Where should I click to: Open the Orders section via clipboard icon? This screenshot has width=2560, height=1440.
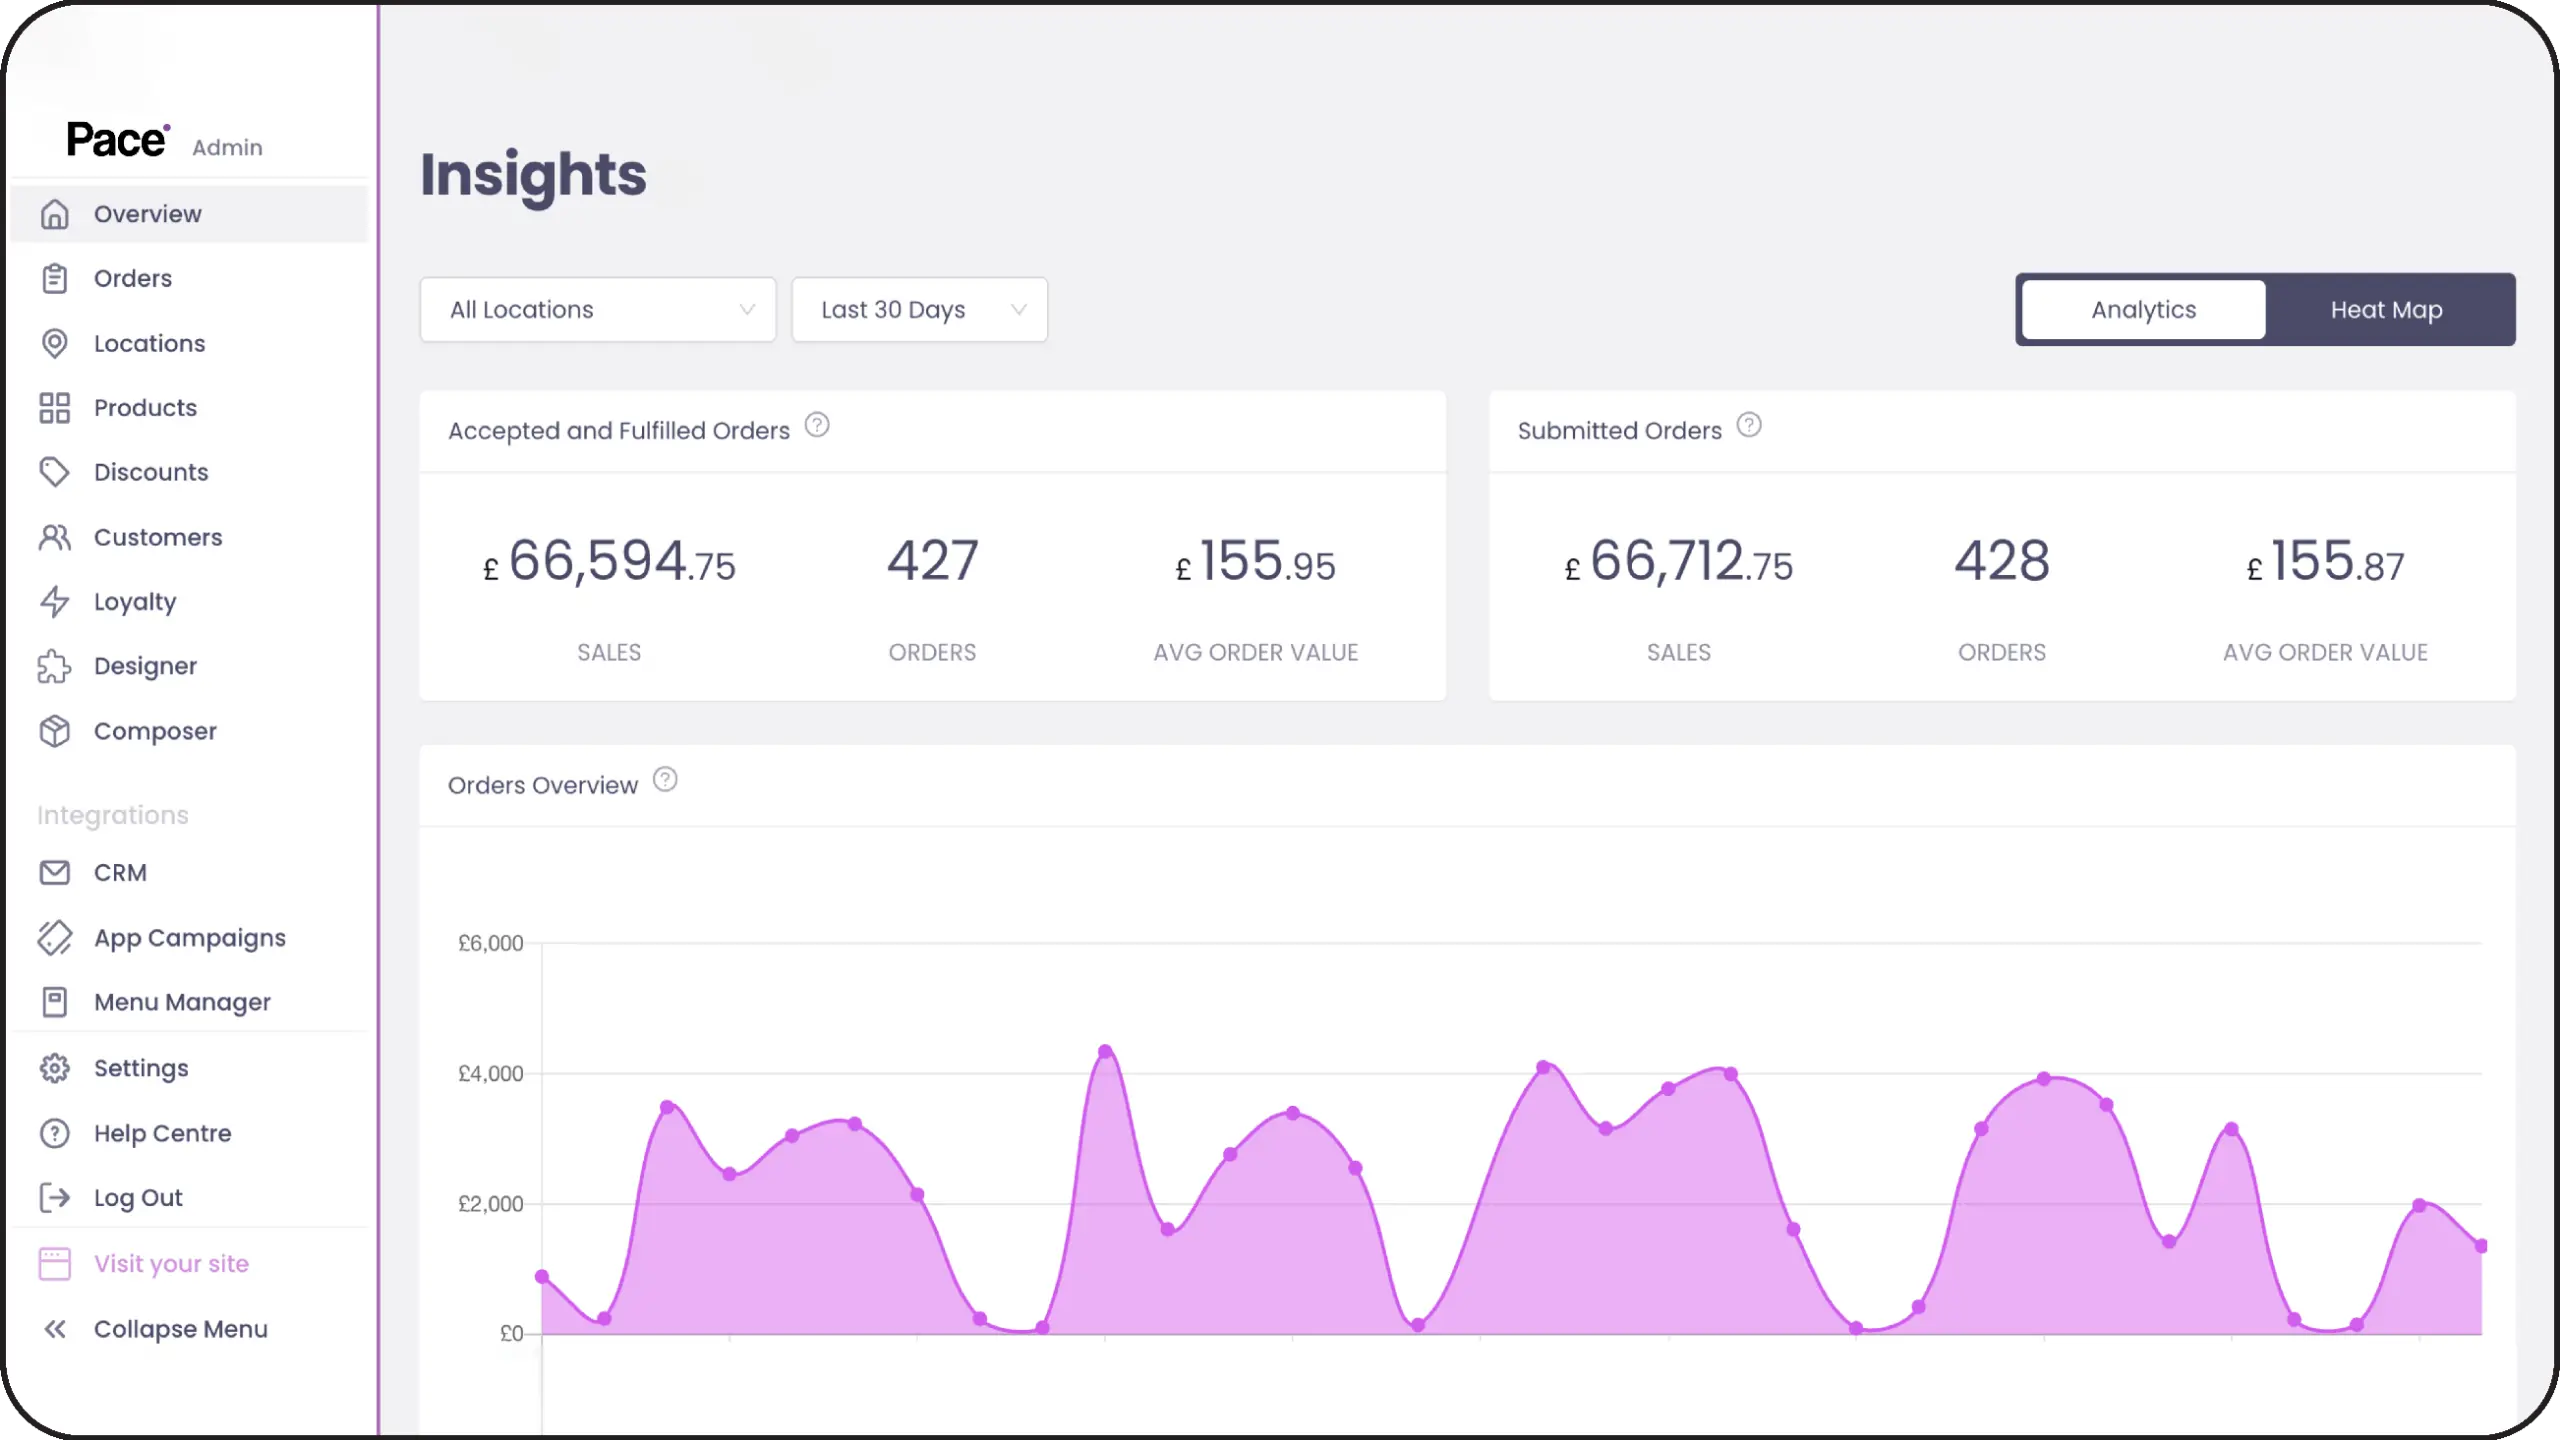(55, 278)
